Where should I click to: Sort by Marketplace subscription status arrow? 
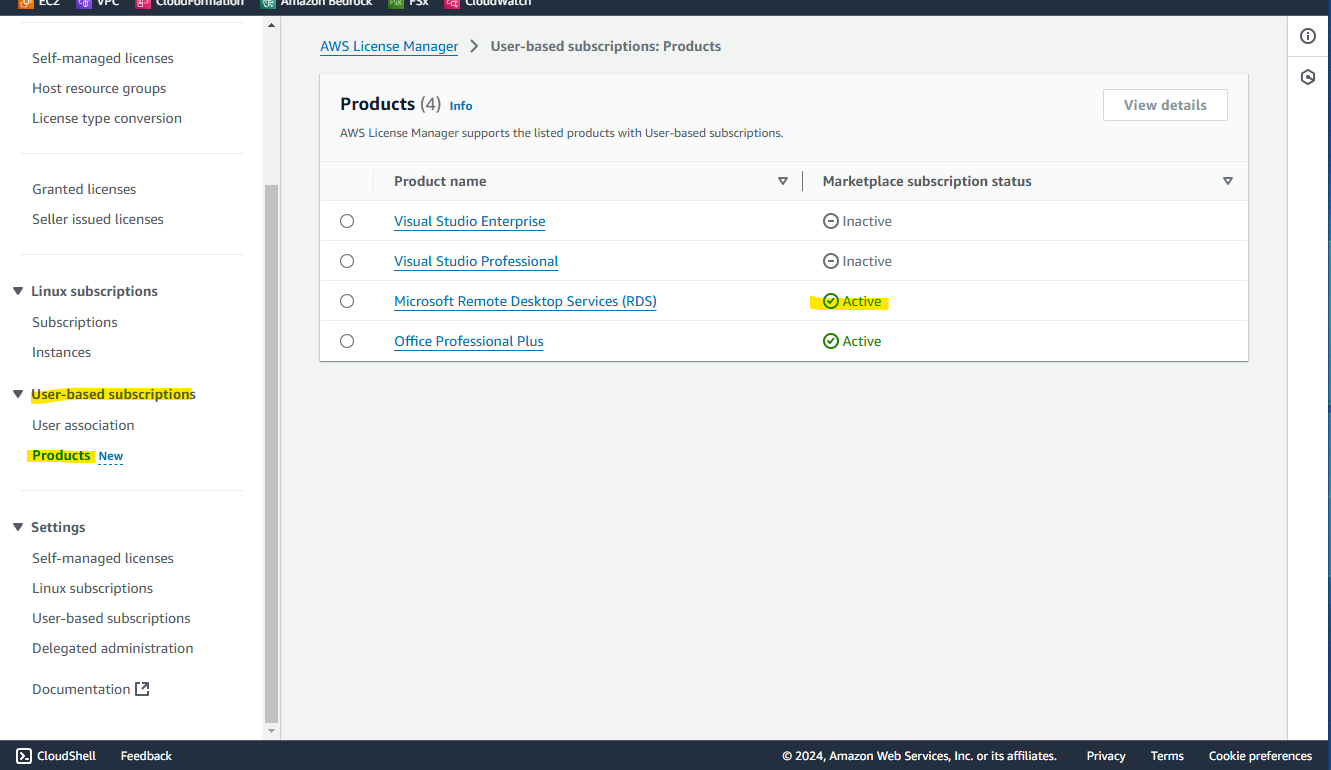pyautogui.click(x=1228, y=181)
